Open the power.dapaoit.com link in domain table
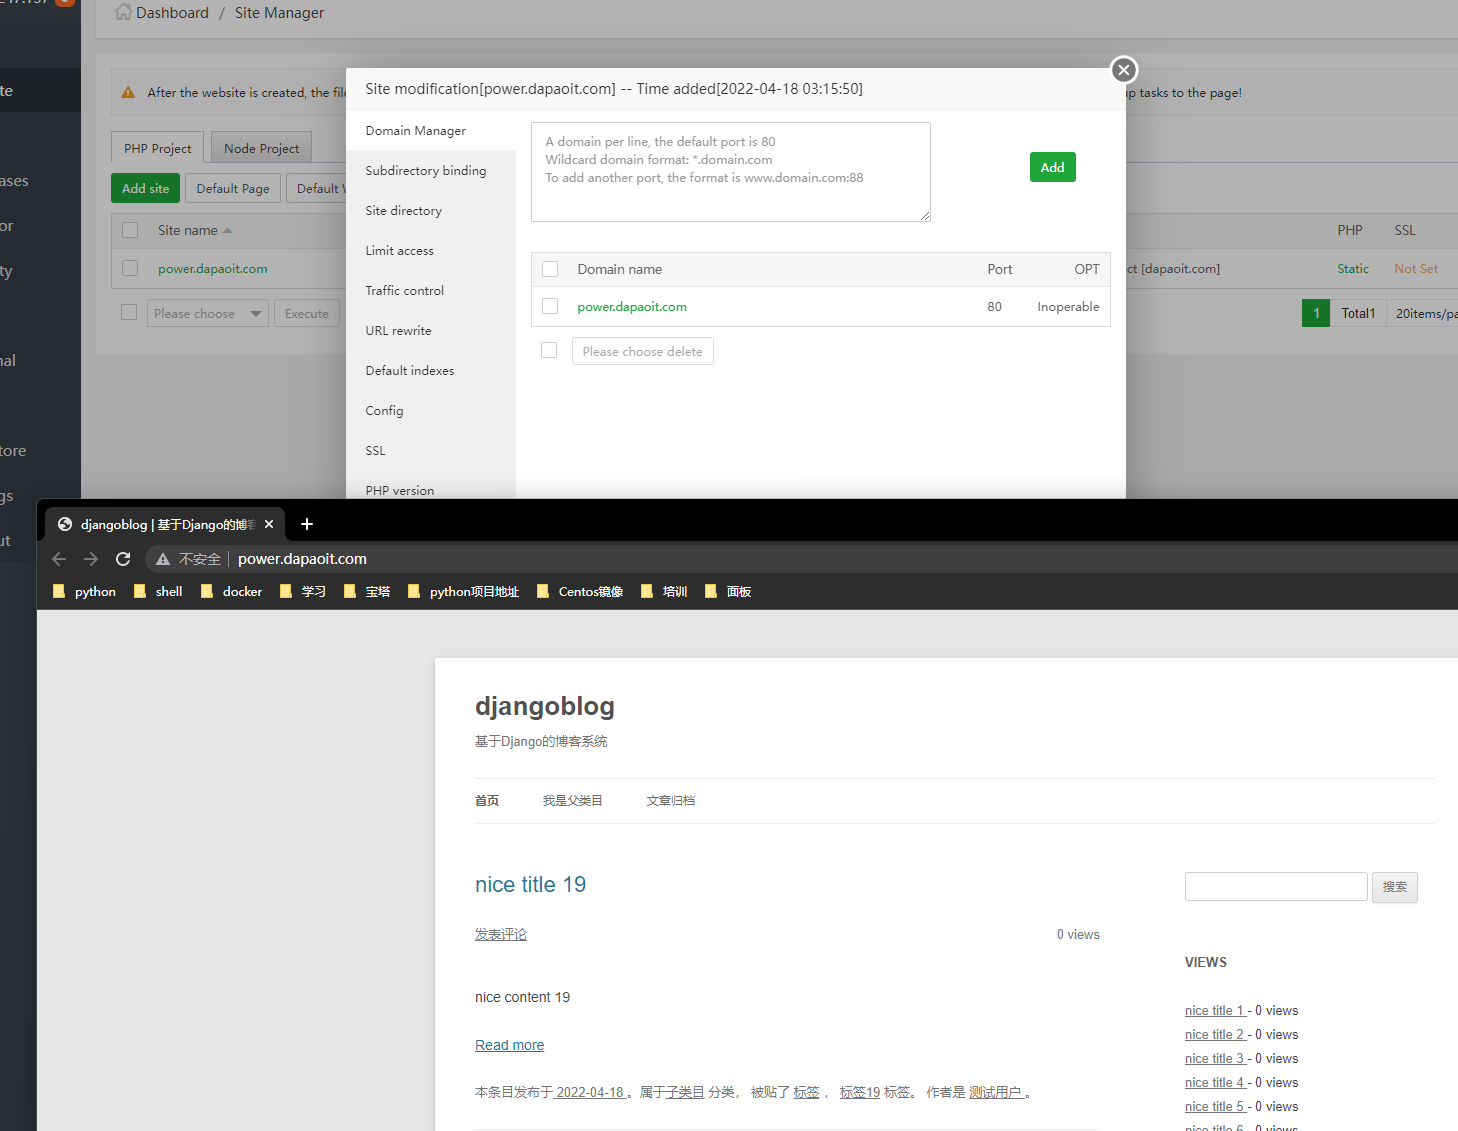Viewport: 1458px width, 1131px height. coord(632,307)
